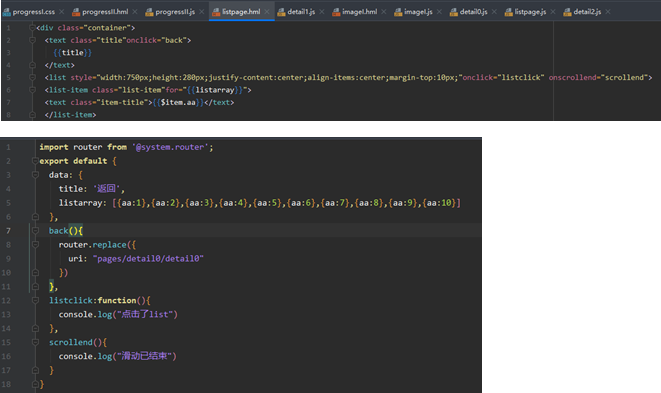Close the listpage.js tab
661x393 pixels.
(x=553, y=12)
